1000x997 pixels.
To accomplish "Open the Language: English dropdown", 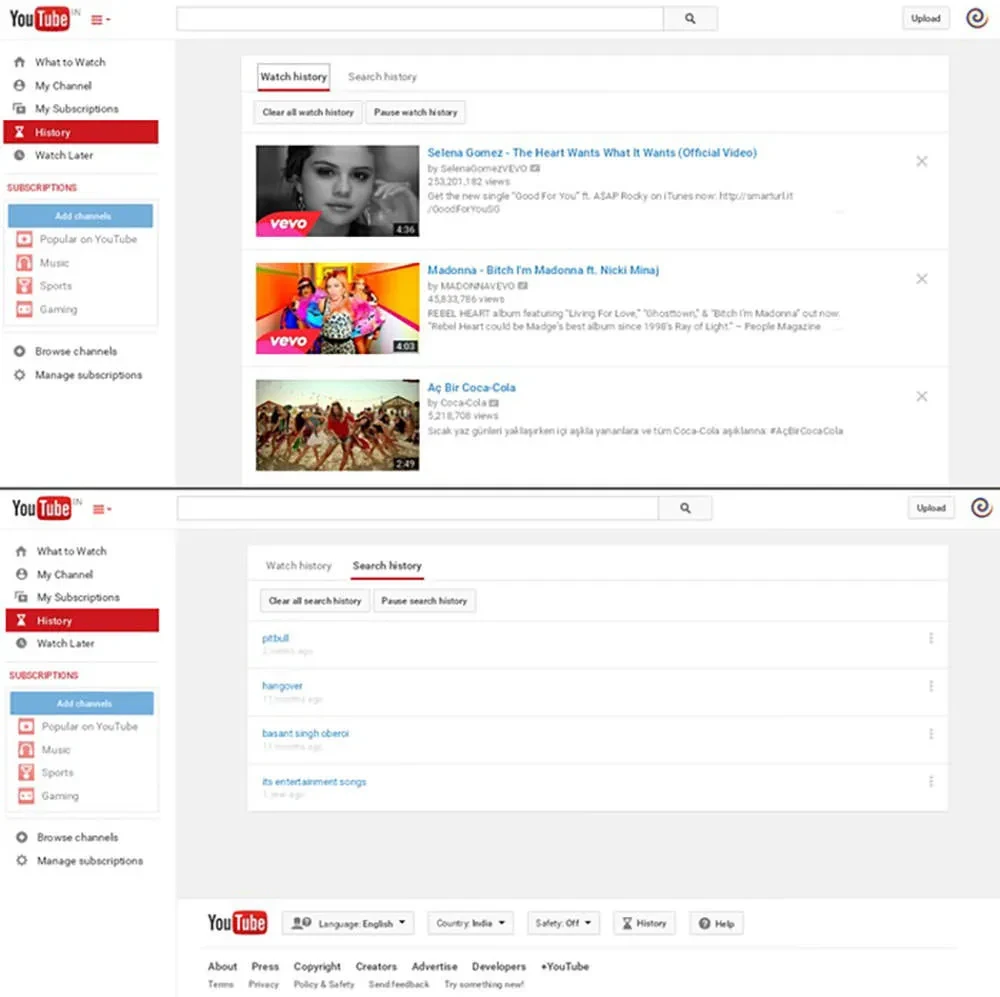I will 348,922.
